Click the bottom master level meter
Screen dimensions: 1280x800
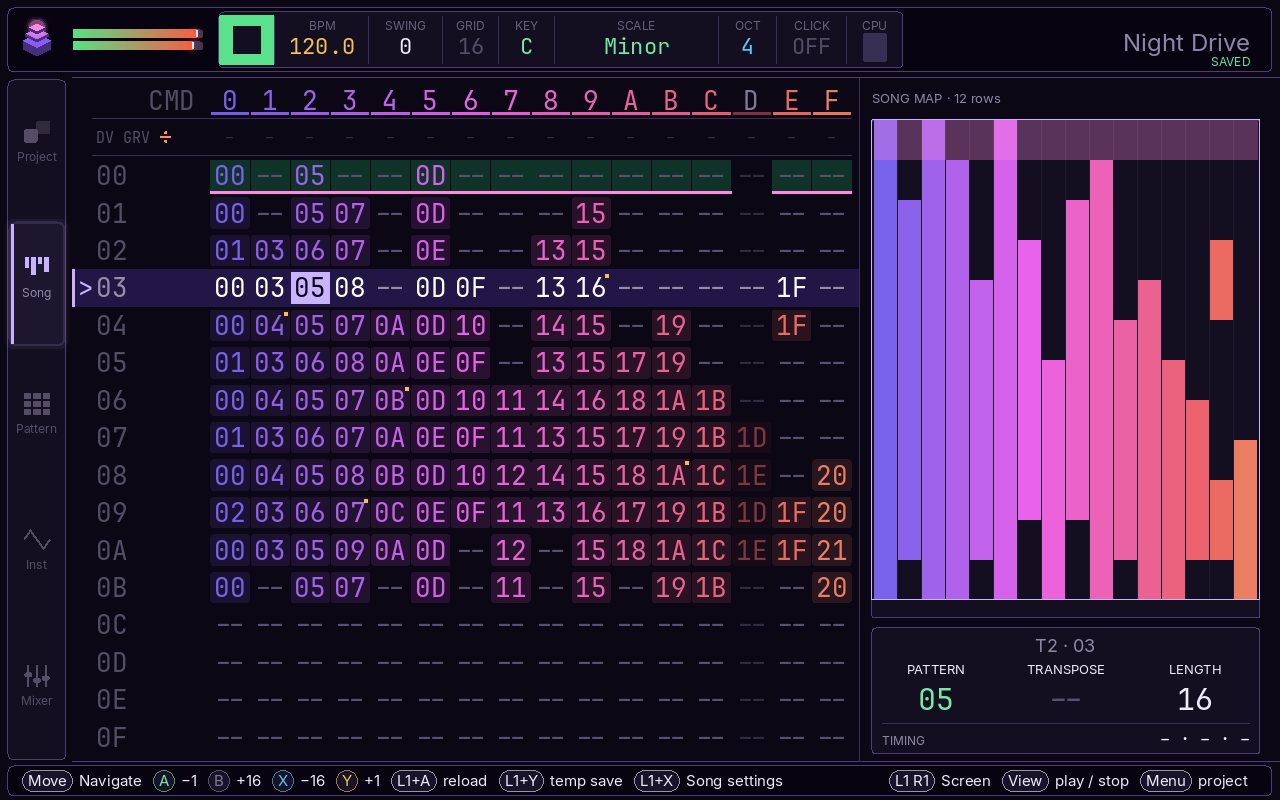138,45
